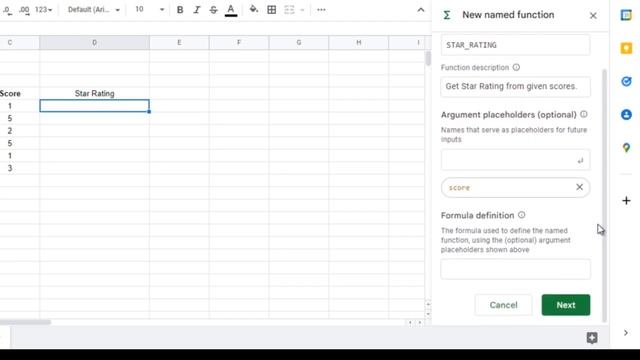Focus the argument placeholder input
This screenshot has width=640, height=360.
pos(515,160)
